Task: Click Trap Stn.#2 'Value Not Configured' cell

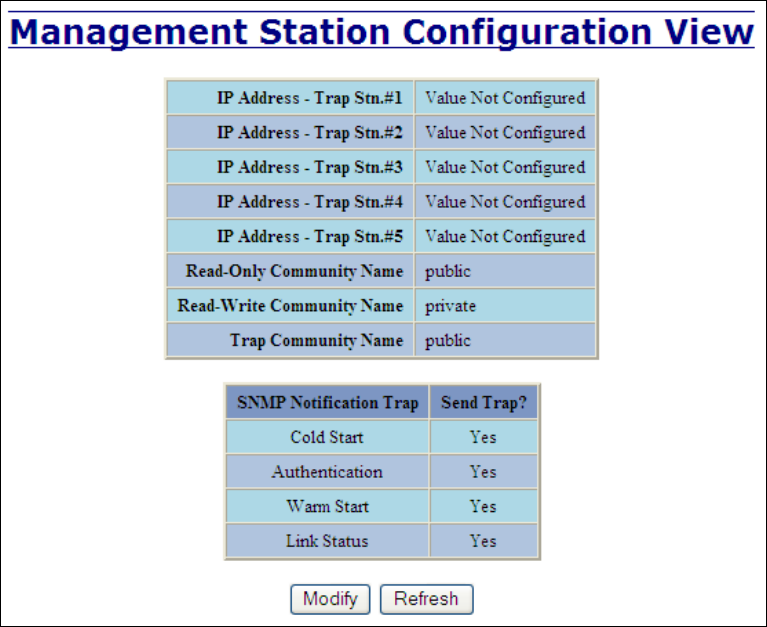Action: tap(505, 133)
